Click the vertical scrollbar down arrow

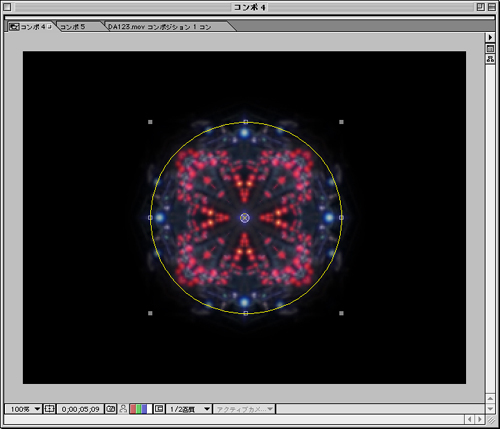[x=490, y=408]
